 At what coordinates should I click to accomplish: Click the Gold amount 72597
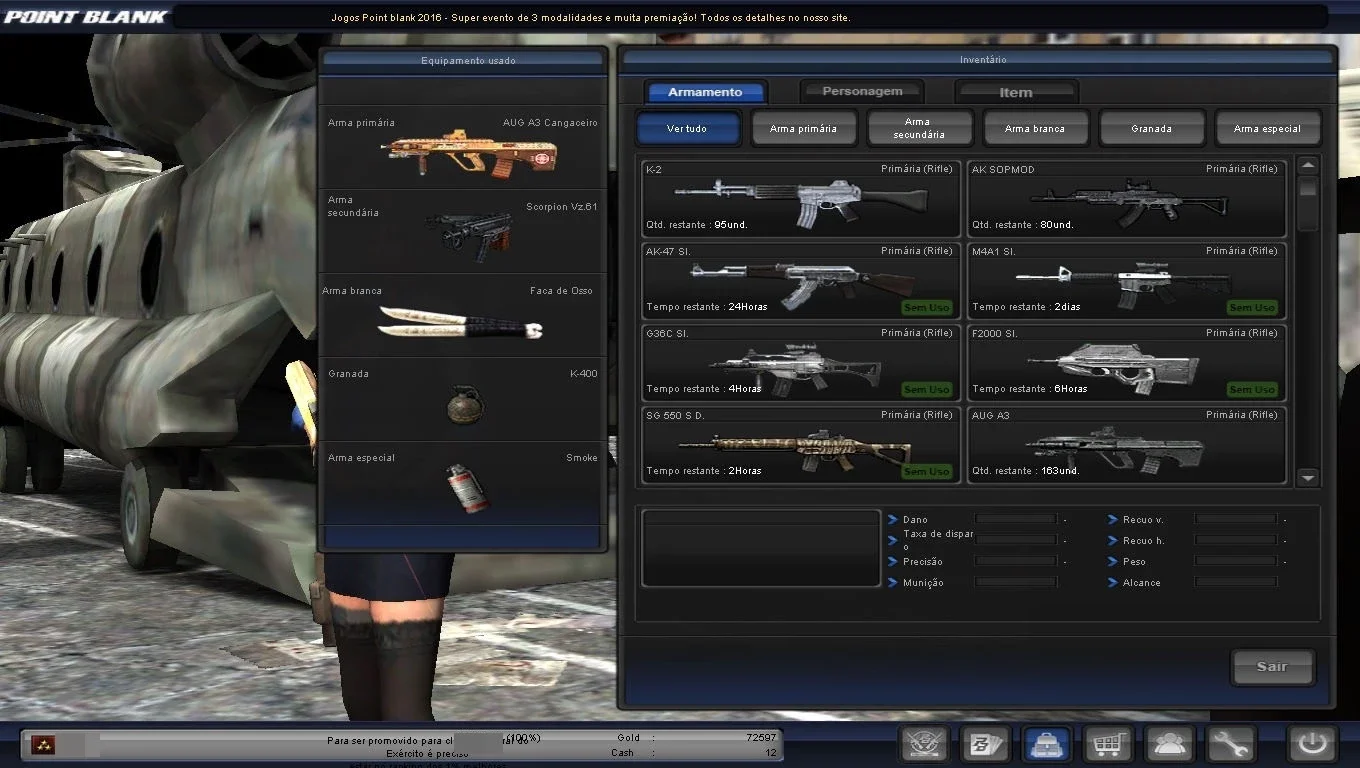760,738
